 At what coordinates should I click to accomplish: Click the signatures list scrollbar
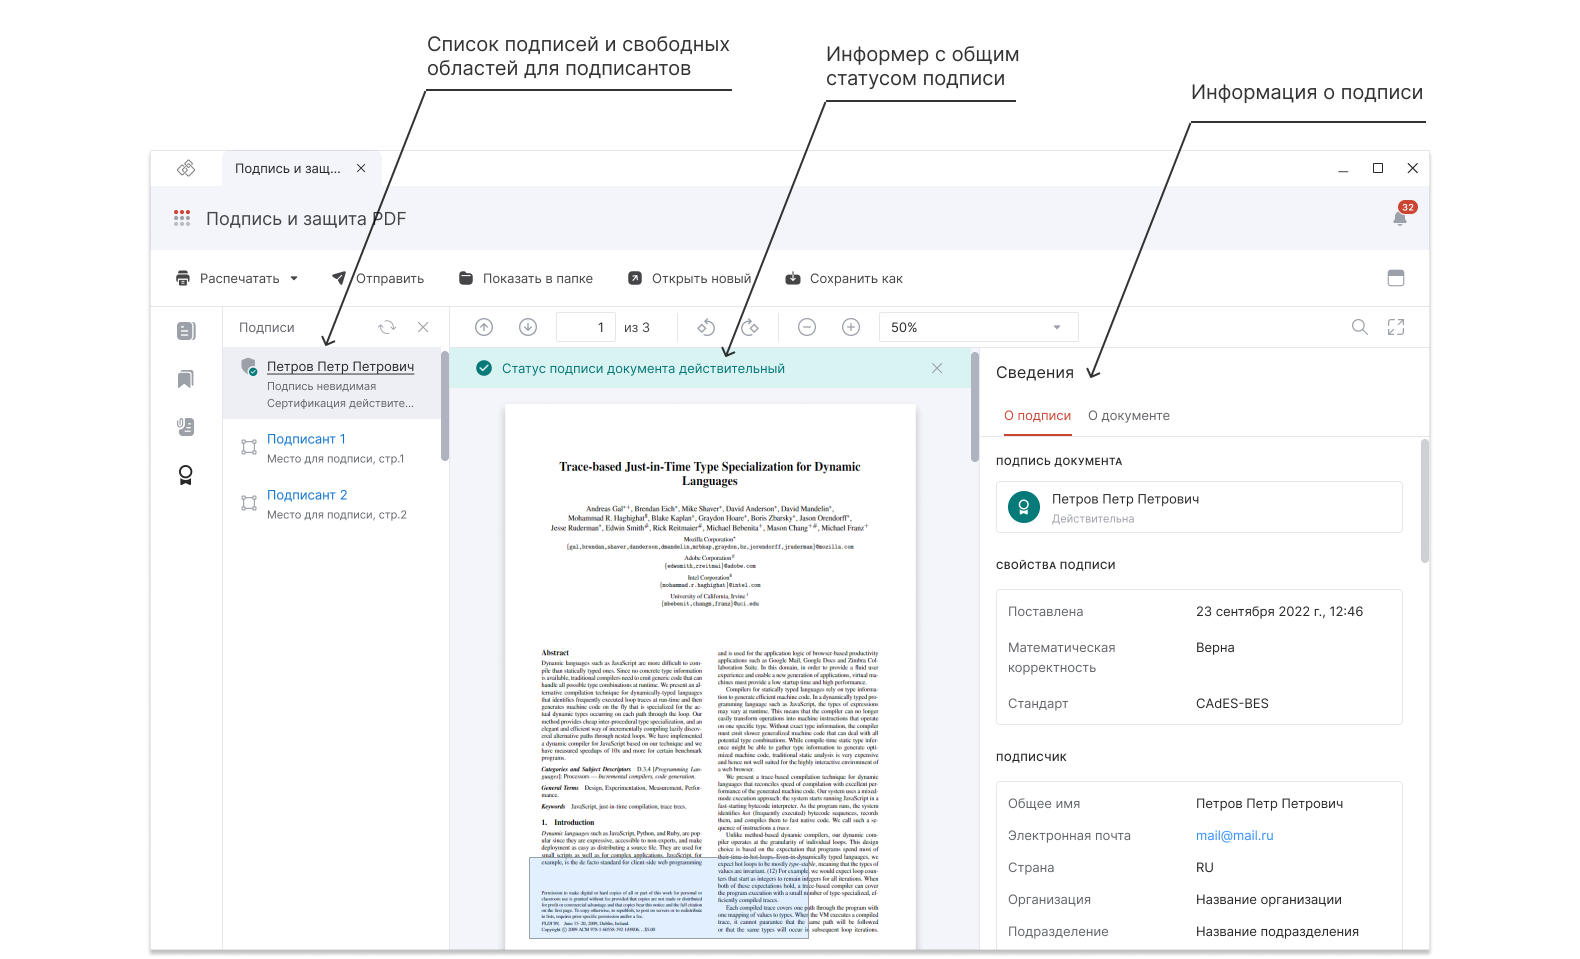(445, 406)
